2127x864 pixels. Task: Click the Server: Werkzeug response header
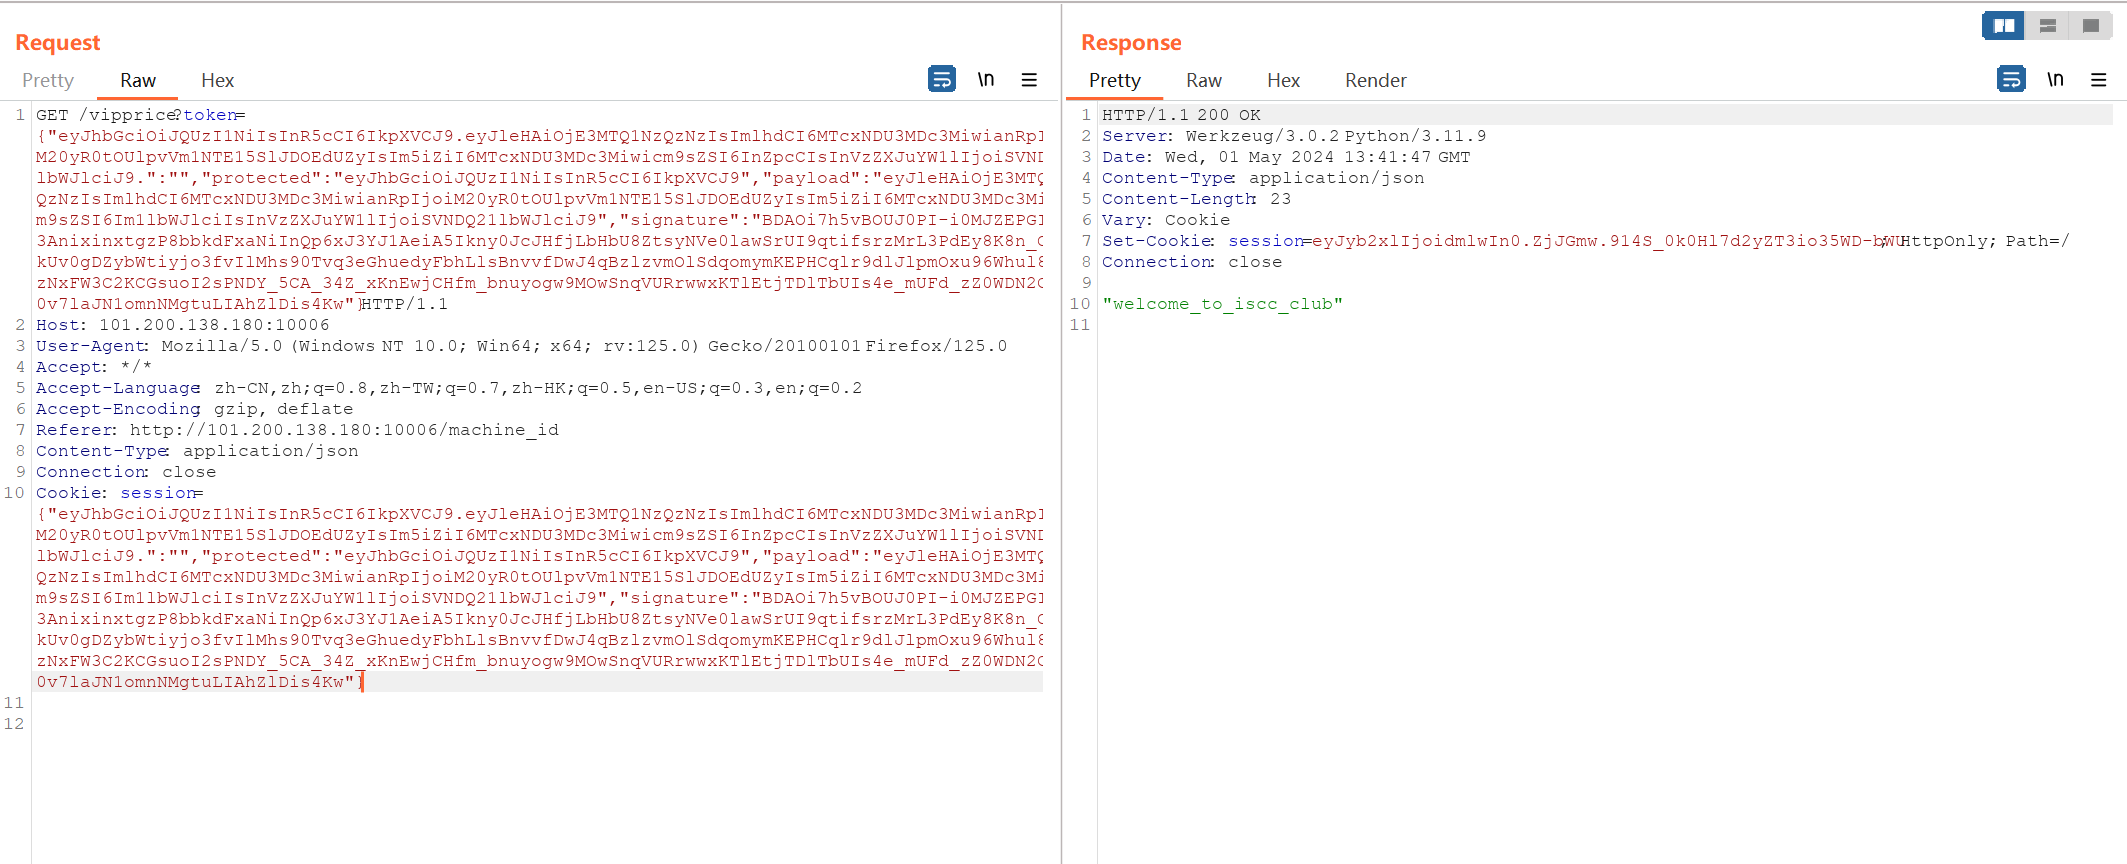pos(1294,136)
